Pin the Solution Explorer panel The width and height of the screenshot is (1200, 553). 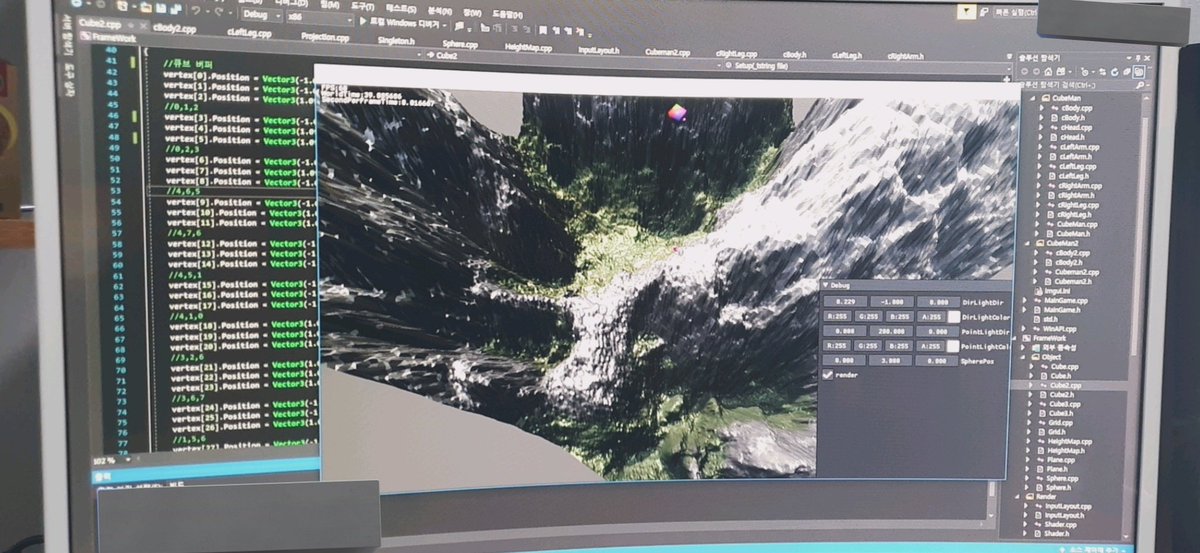(x=1138, y=58)
